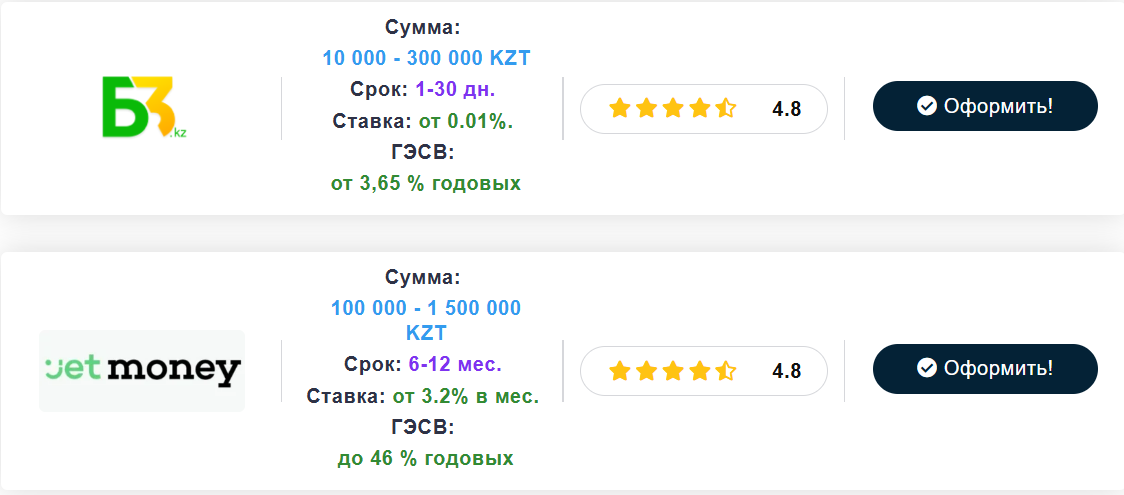The image size is (1124, 495).
Task: Click the Jet Money logo image
Action: pyautogui.click(x=142, y=370)
